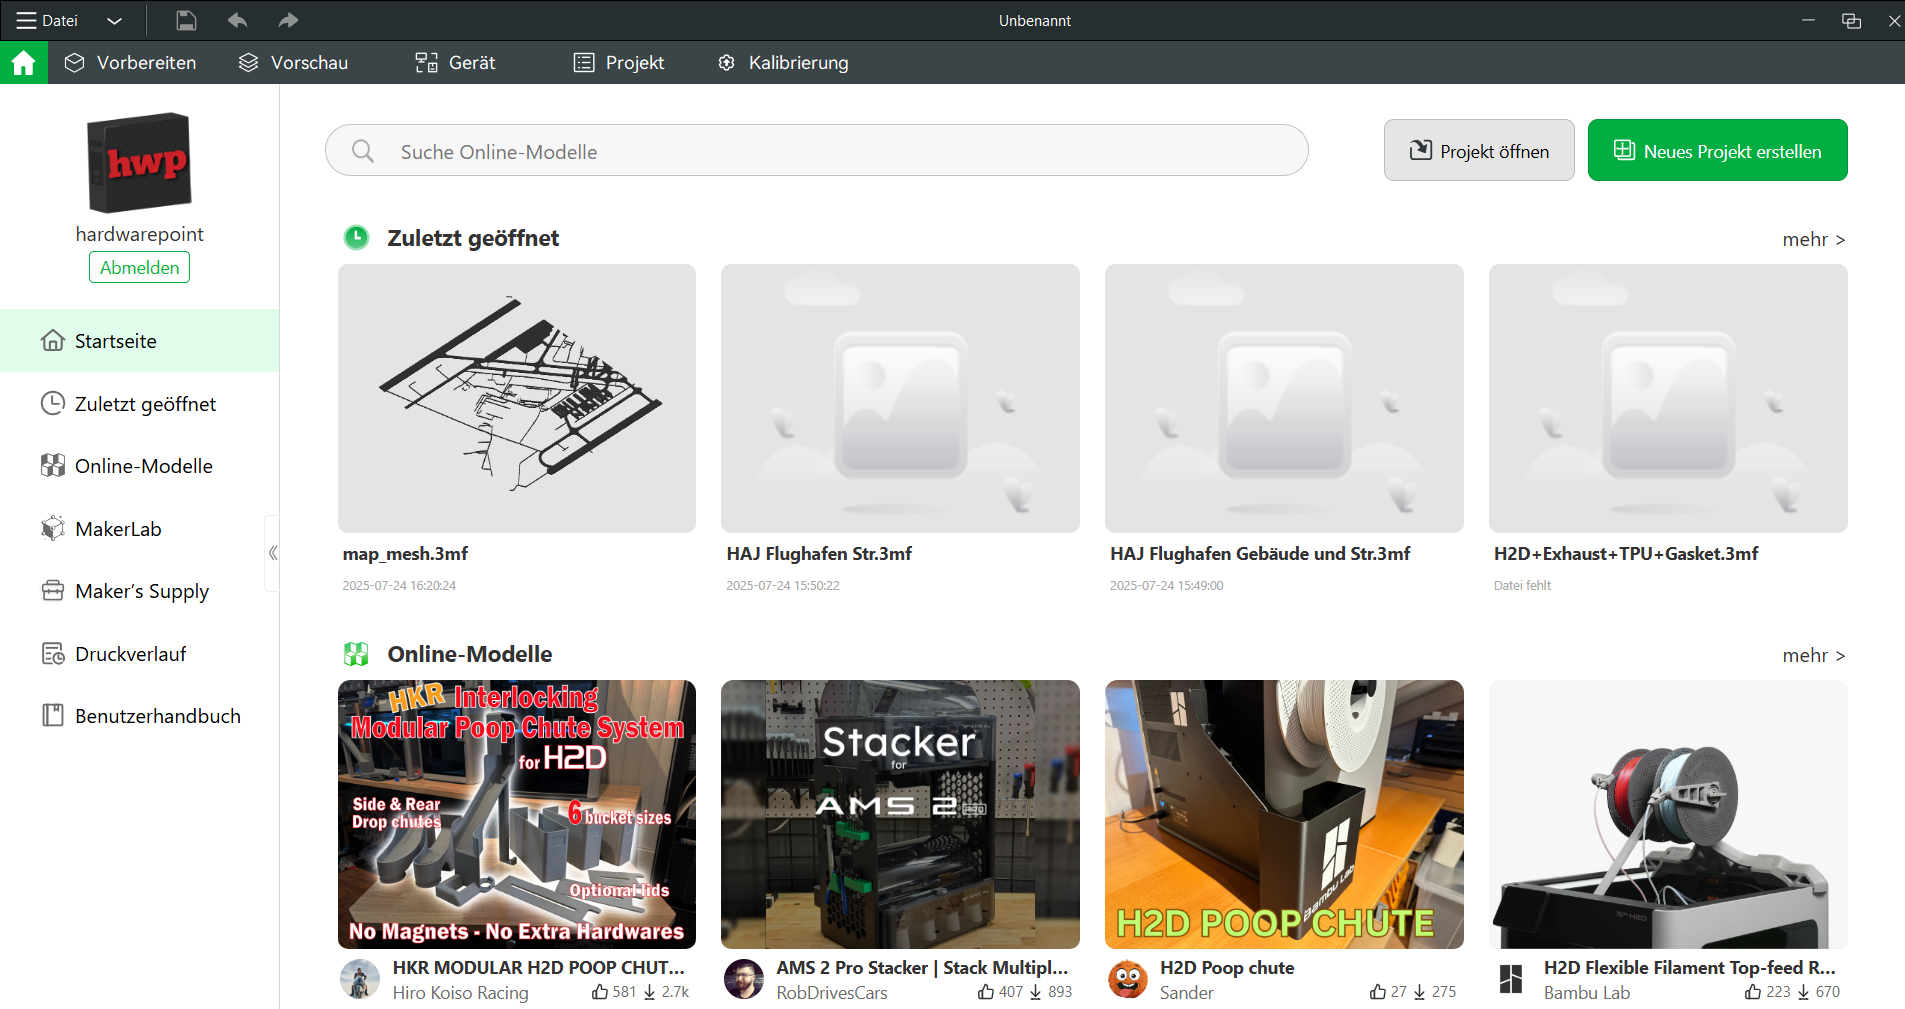The image size is (1905, 1009).
Task: Click the AMS 2 Pro Stacker title
Action: point(922,968)
